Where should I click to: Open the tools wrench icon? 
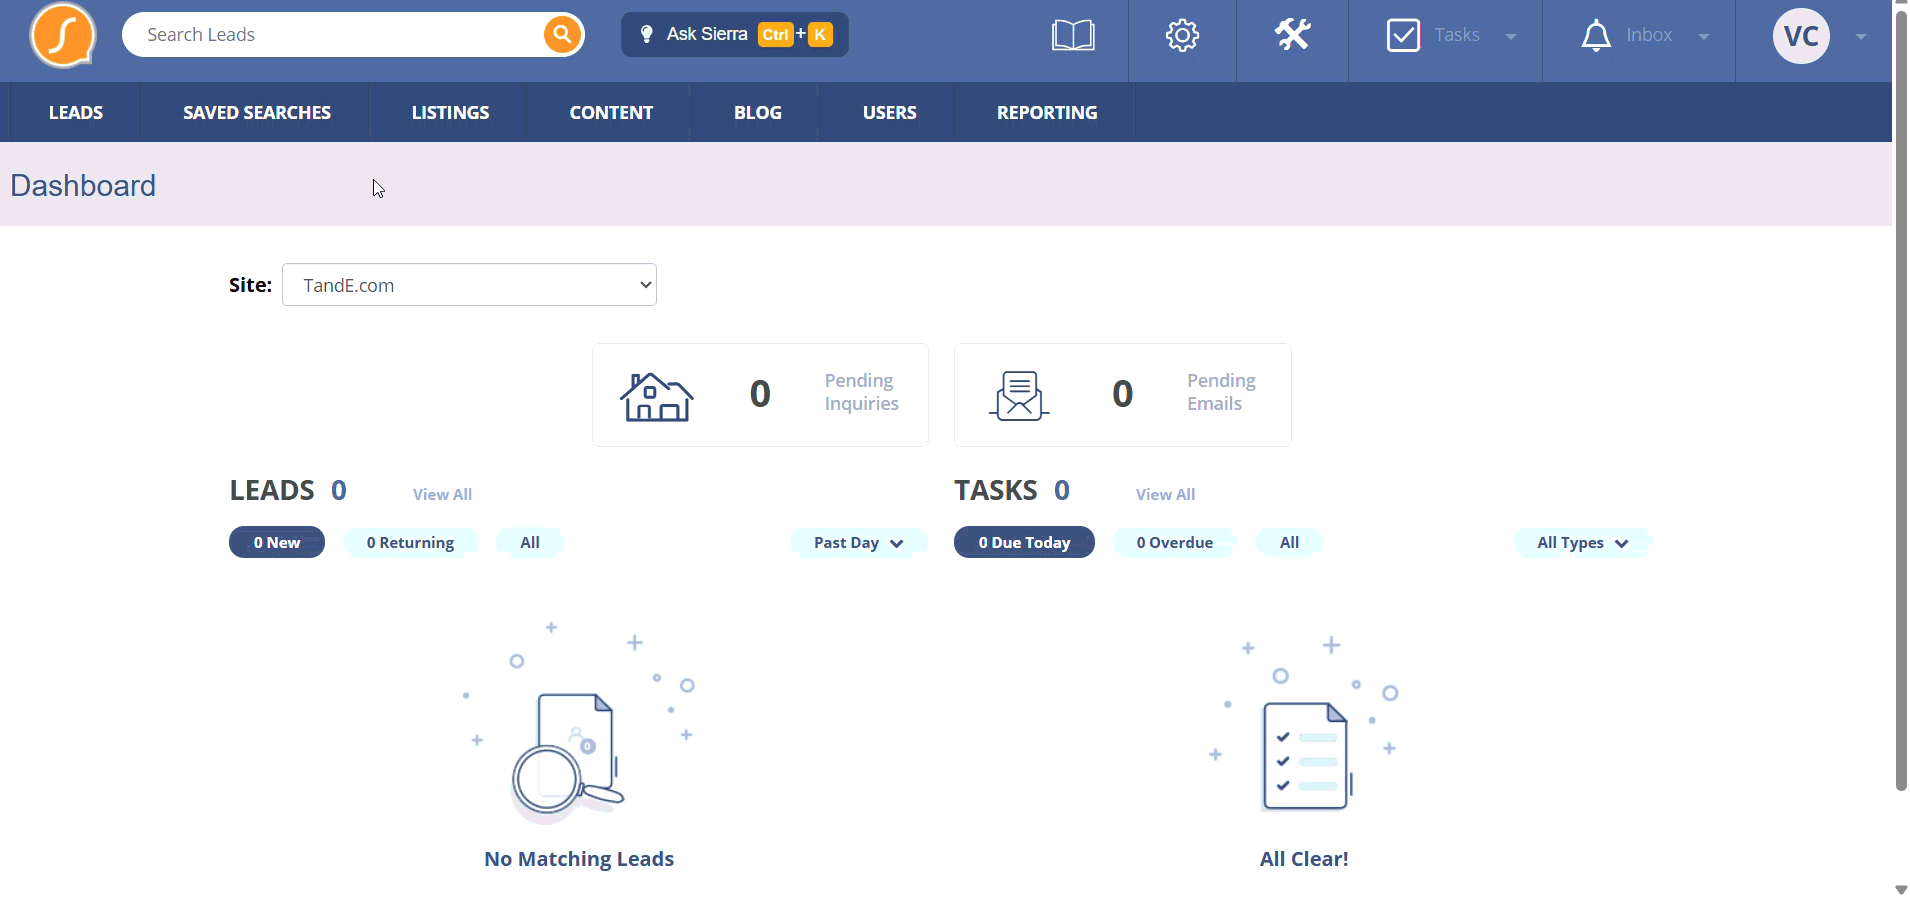(1292, 35)
